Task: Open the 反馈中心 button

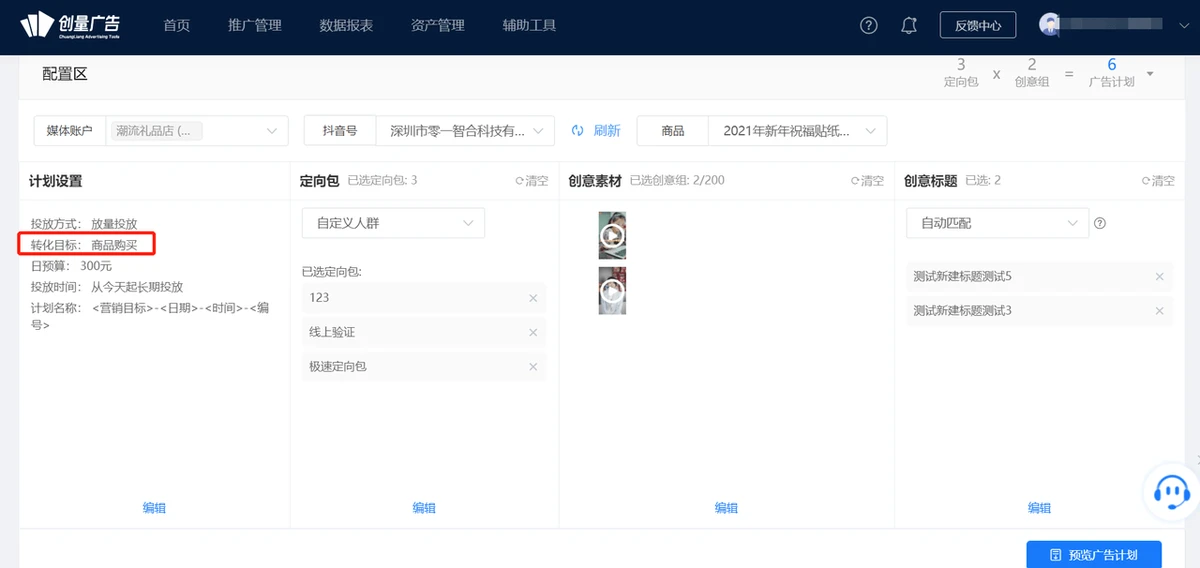Action: [x=977, y=26]
